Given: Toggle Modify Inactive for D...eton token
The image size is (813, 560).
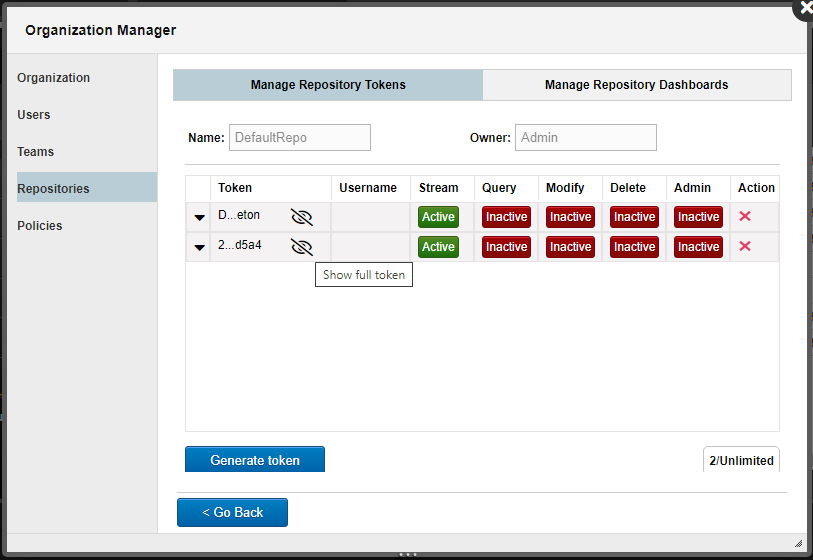Looking at the screenshot, I should [x=570, y=217].
